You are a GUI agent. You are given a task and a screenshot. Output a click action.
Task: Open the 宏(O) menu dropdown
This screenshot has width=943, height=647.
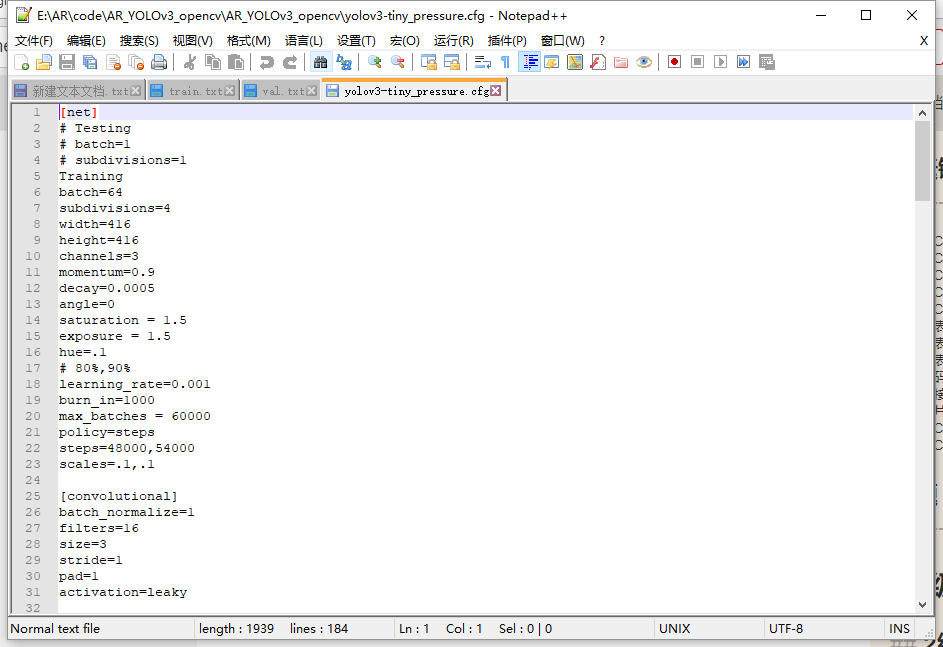[x=404, y=40]
